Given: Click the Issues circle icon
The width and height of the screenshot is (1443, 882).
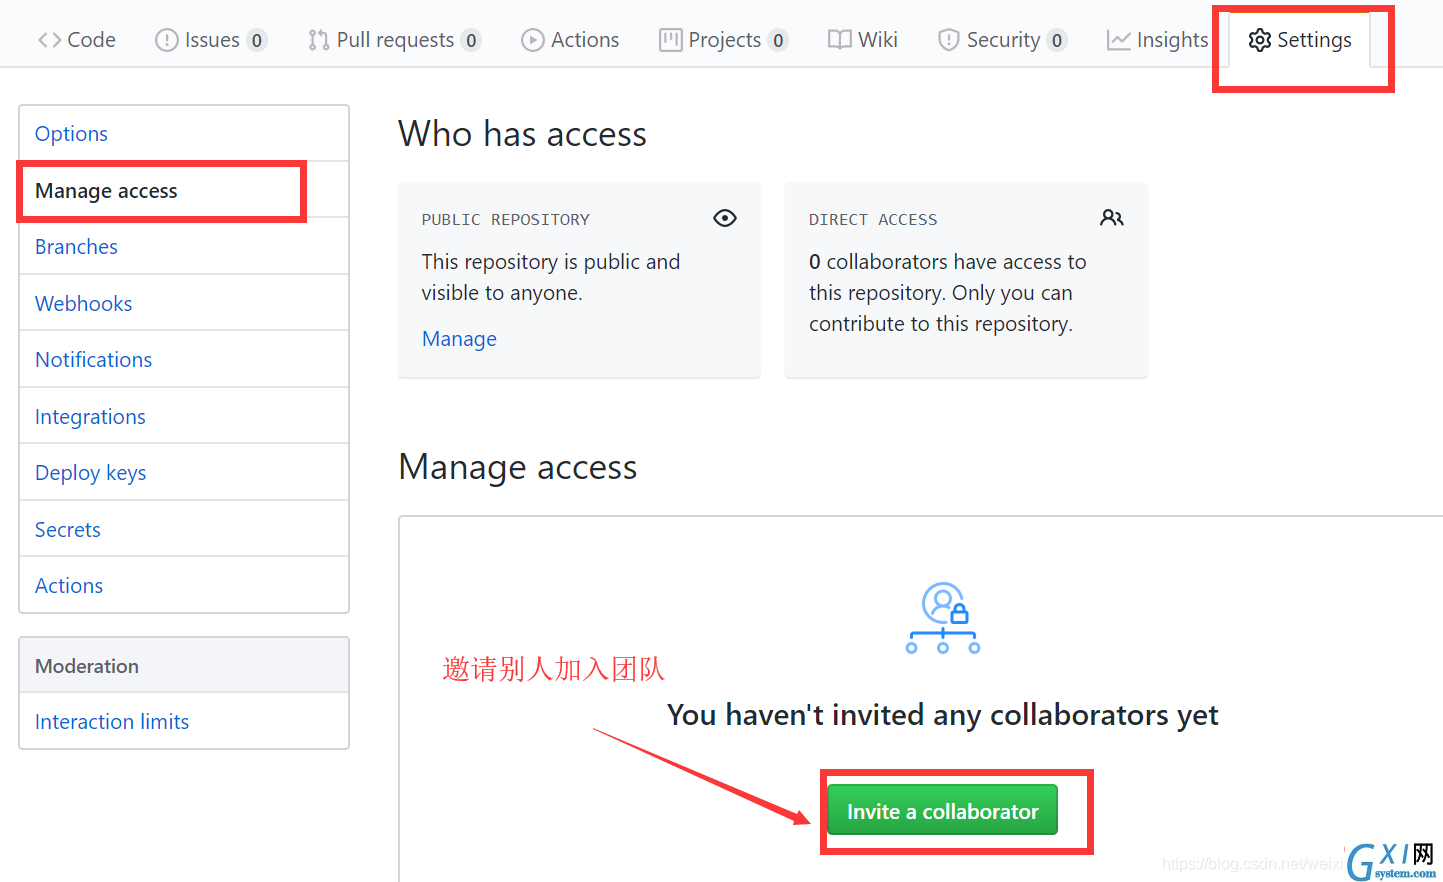Looking at the screenshot, I should point(167,40).
